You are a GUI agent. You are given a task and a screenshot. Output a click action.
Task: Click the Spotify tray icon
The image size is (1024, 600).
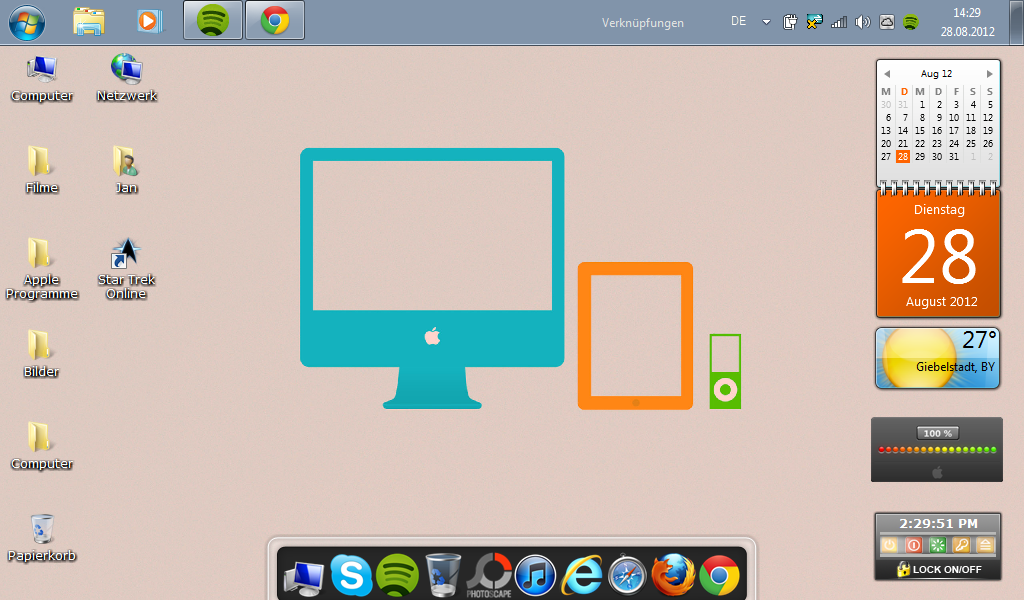(911, 22)
